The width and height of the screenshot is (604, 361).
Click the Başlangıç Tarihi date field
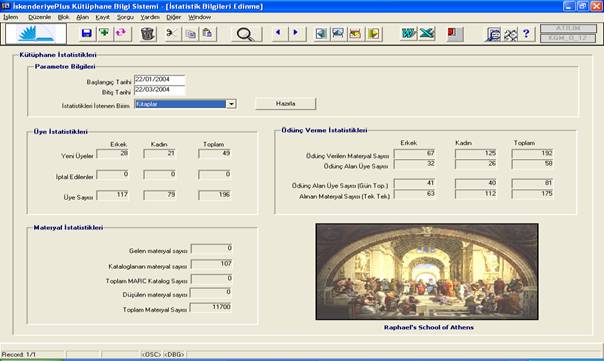click(x=159, y=79)
